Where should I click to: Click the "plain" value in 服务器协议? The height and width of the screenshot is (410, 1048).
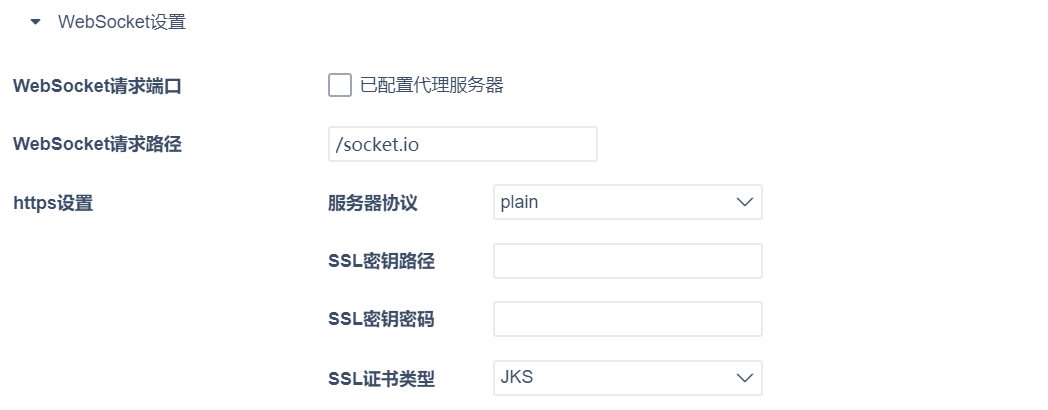(519, 202)
